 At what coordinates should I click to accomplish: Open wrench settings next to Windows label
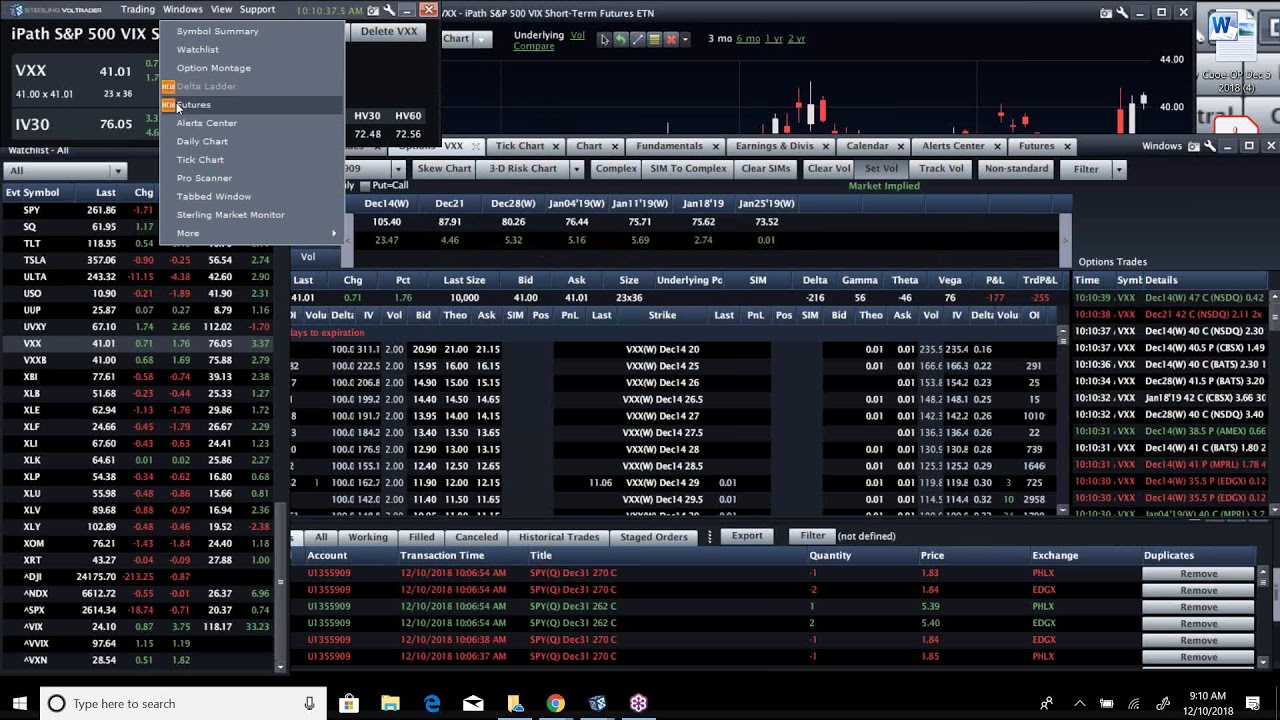[x=1210, y=146]
